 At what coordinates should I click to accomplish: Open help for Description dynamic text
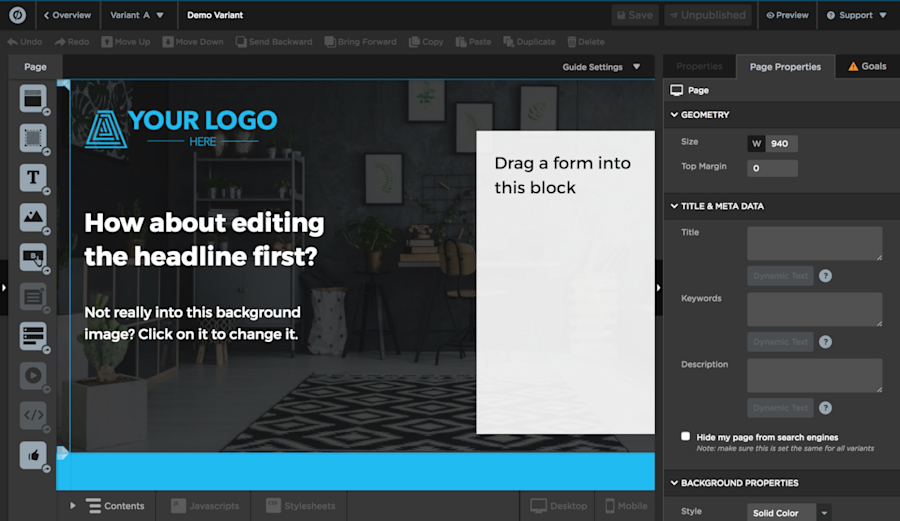point(825,408)
